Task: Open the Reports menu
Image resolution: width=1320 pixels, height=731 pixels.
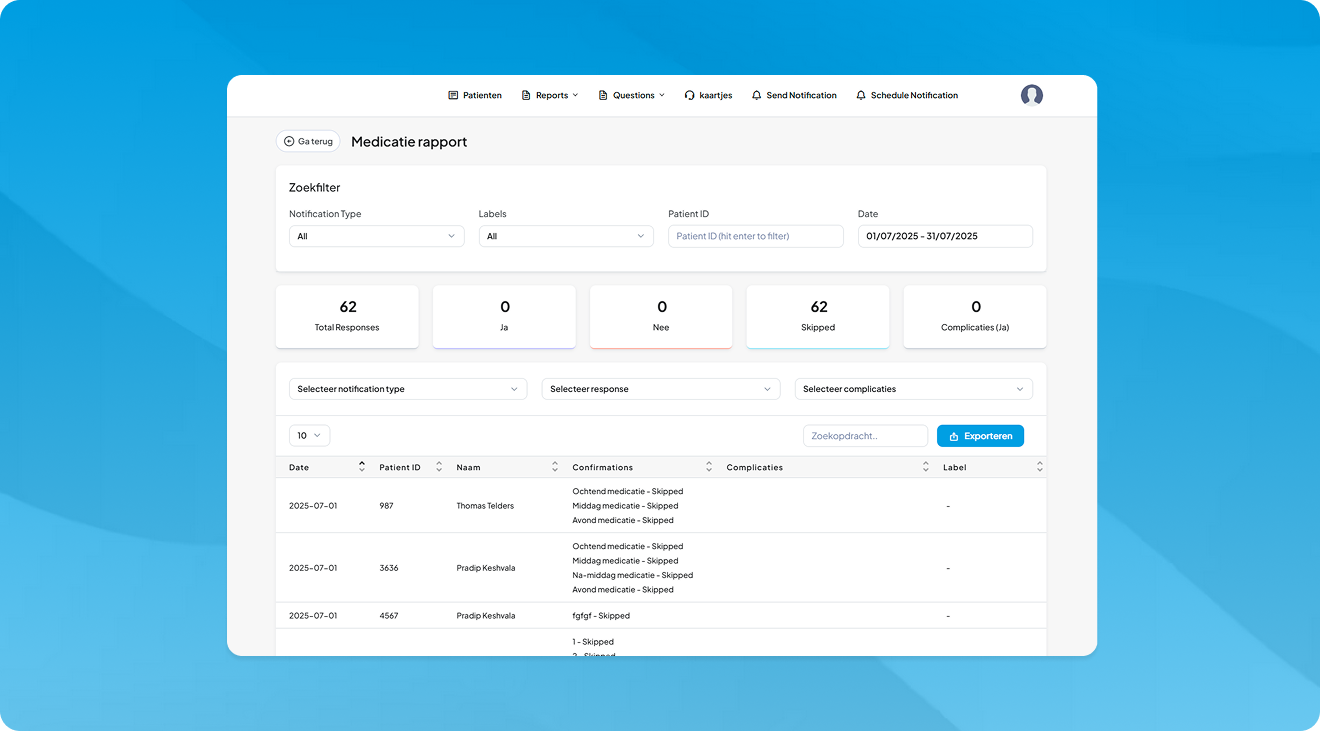Action: click(550, 95)
